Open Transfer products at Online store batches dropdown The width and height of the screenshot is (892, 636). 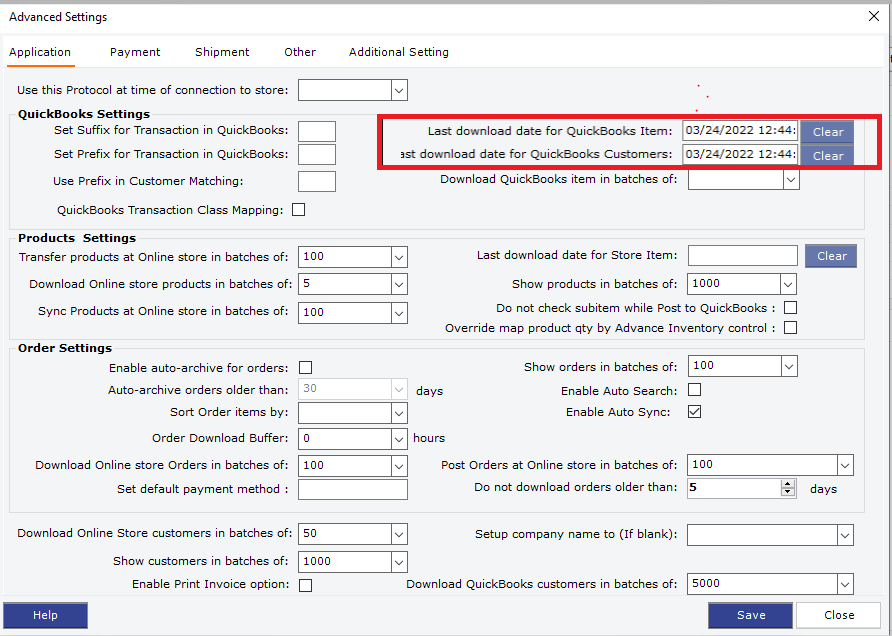[x=399, y=257]
